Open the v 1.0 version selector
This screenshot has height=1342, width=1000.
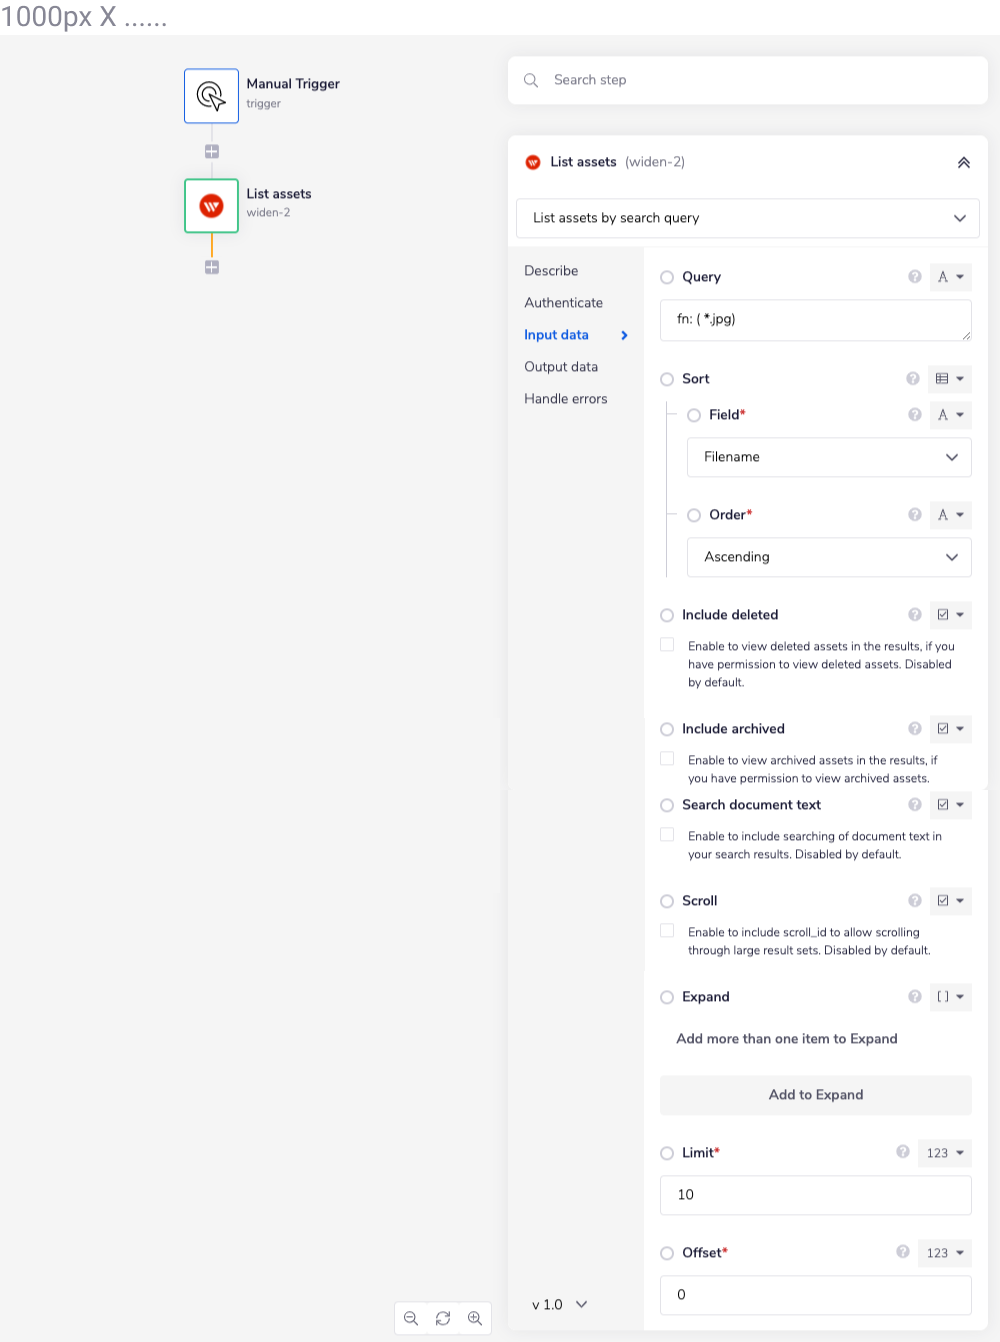click(x=559, y=1305)
